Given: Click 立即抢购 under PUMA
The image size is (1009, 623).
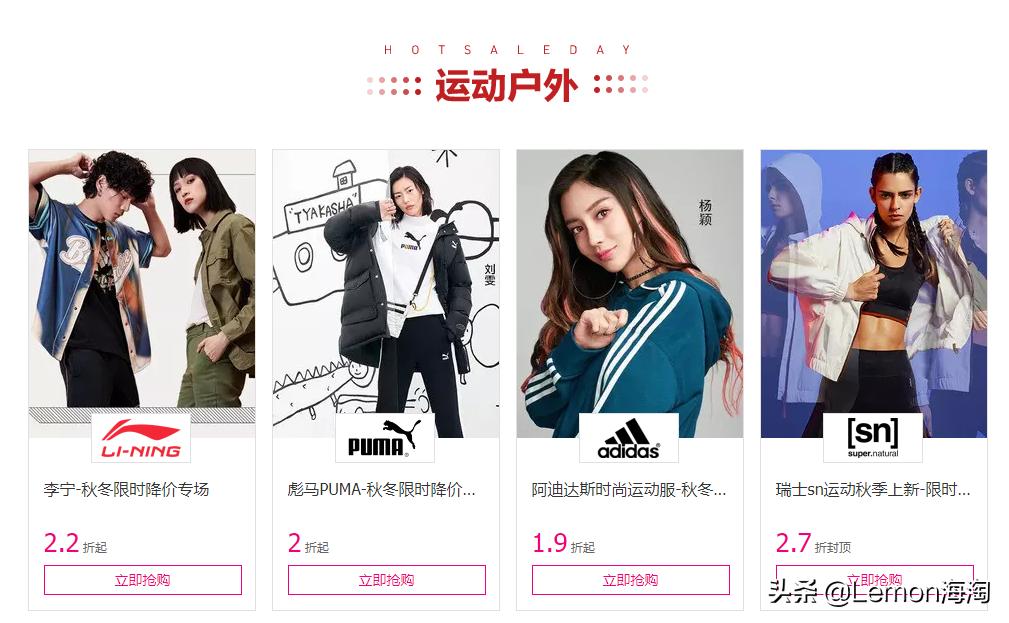Looking at the screenshot, I should tap(387, 580).
